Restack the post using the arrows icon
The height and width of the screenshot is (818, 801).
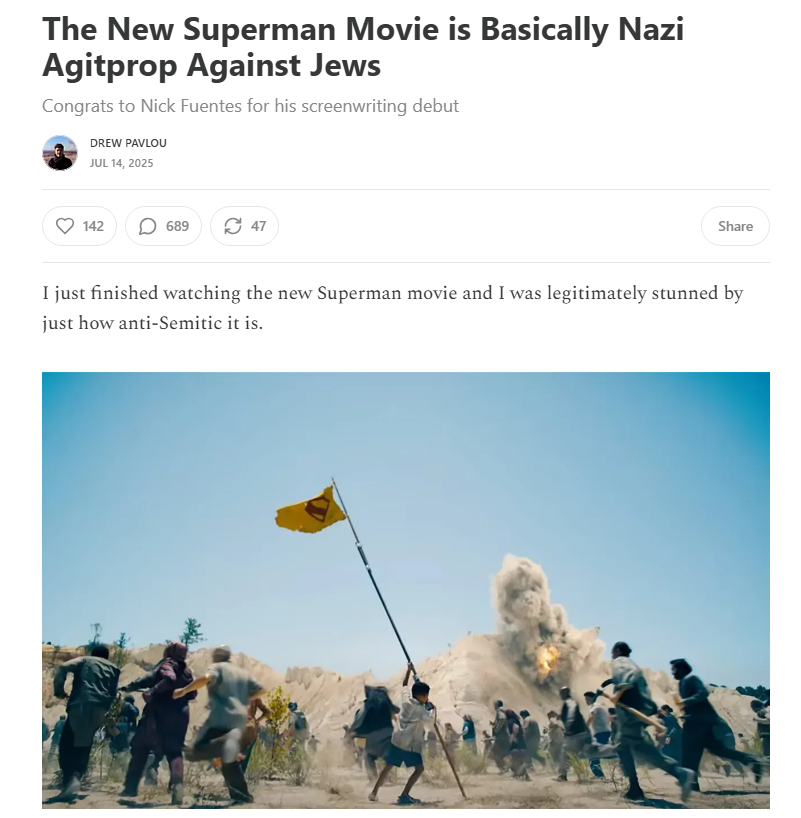pos(233,226)
